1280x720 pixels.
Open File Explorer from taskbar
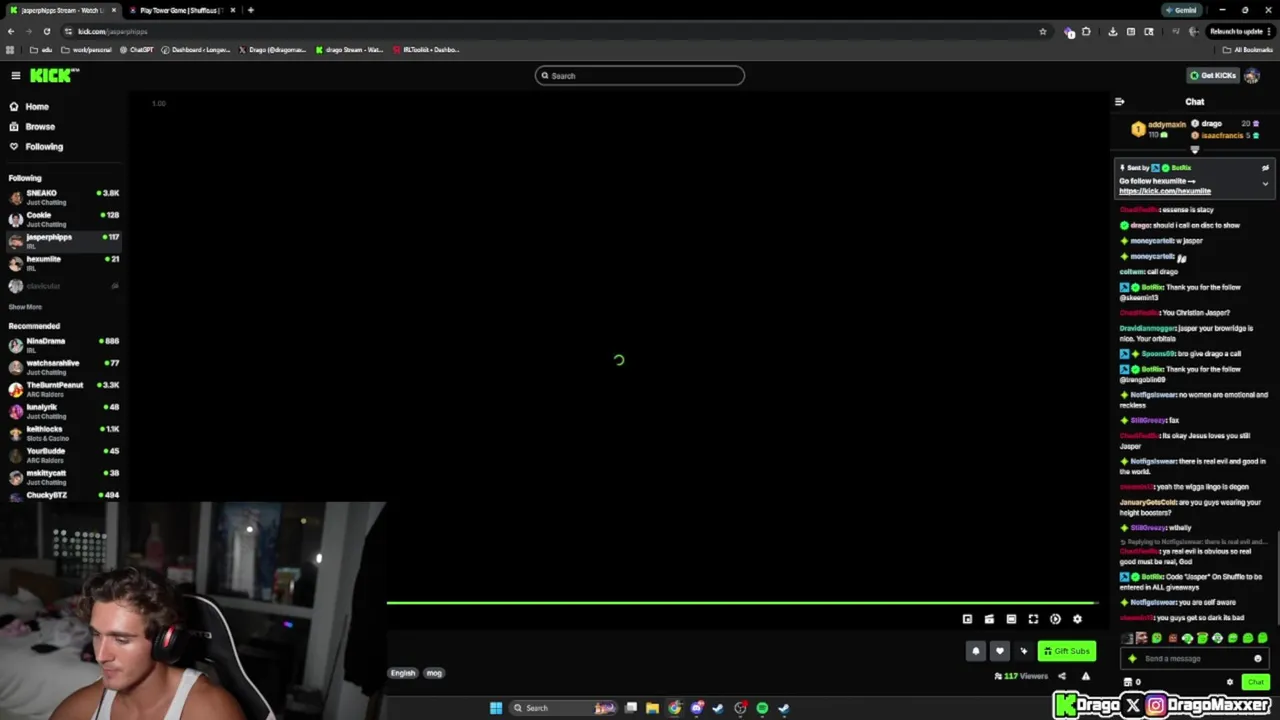pos(652,708)
